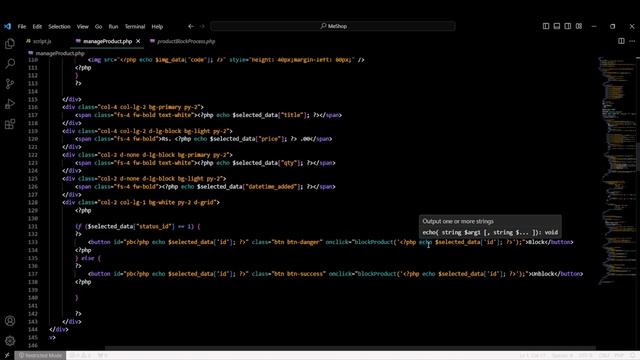This screenshot has height=360, width=640.
Task: Click the "qty" array key text
Action: (290, 163)
